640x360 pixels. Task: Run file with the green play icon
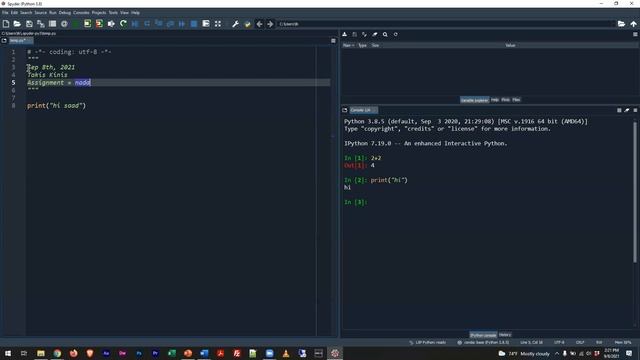(76, 24)
